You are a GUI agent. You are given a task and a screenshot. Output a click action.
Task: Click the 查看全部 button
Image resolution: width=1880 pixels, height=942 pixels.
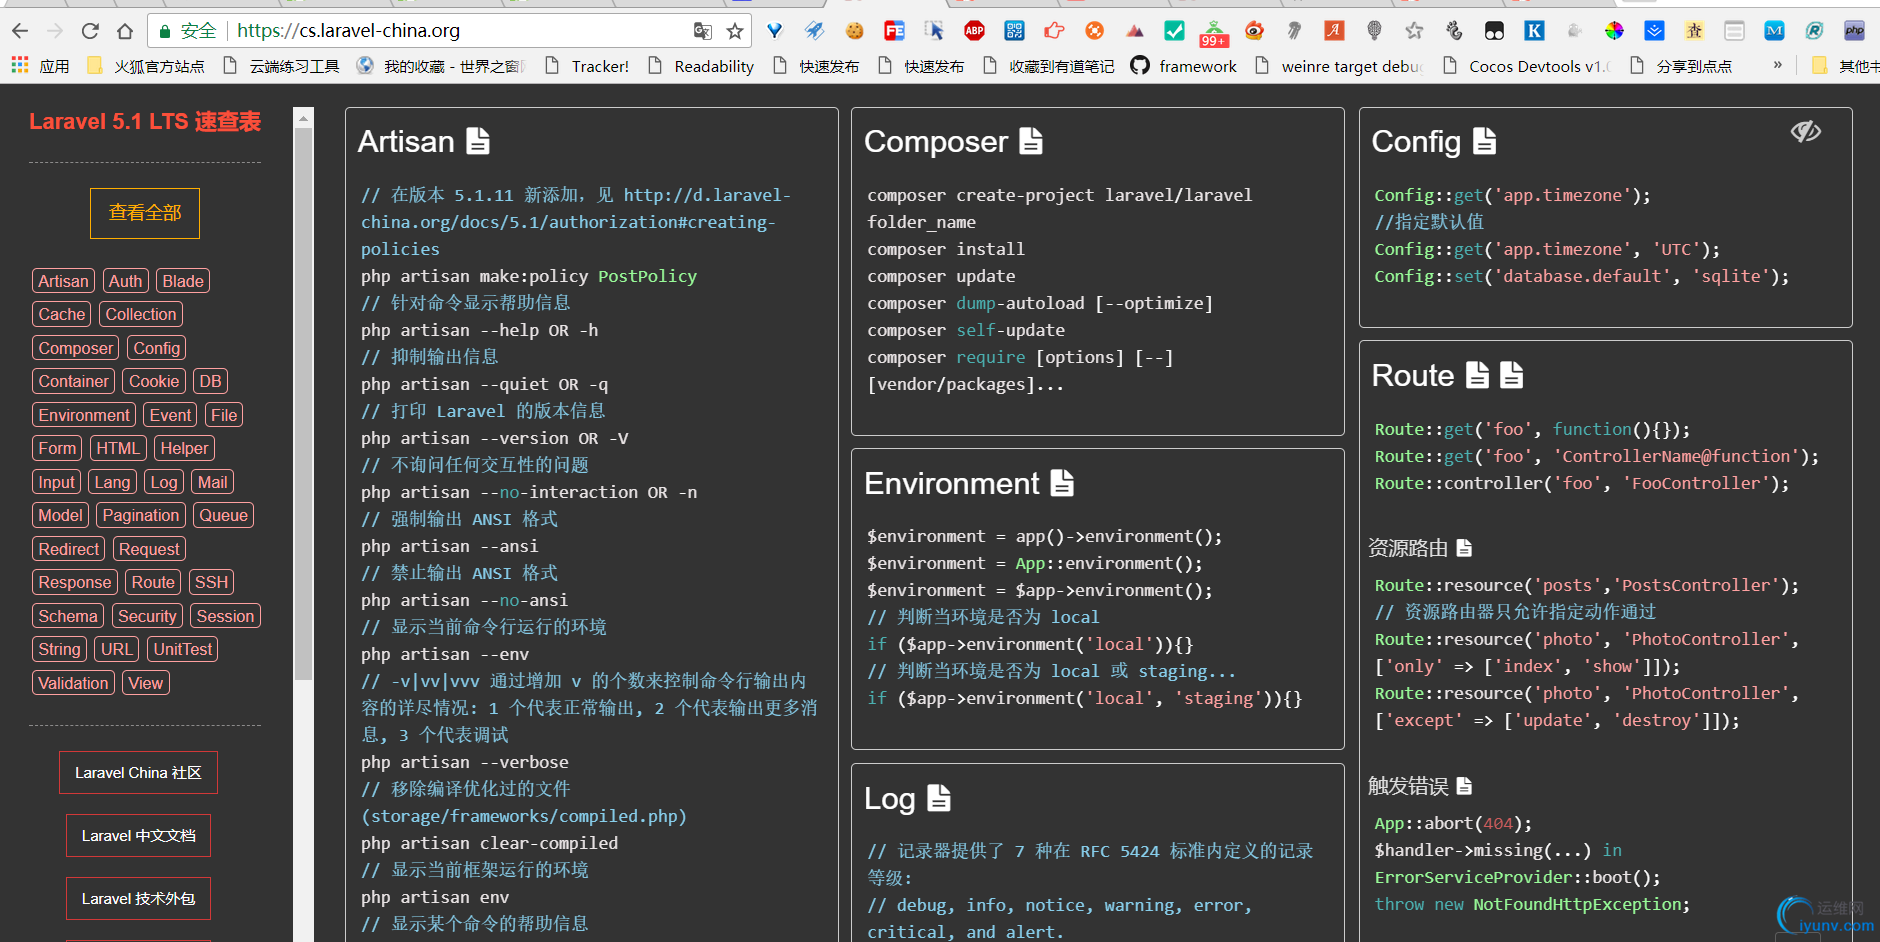click(x=145, y=213)
